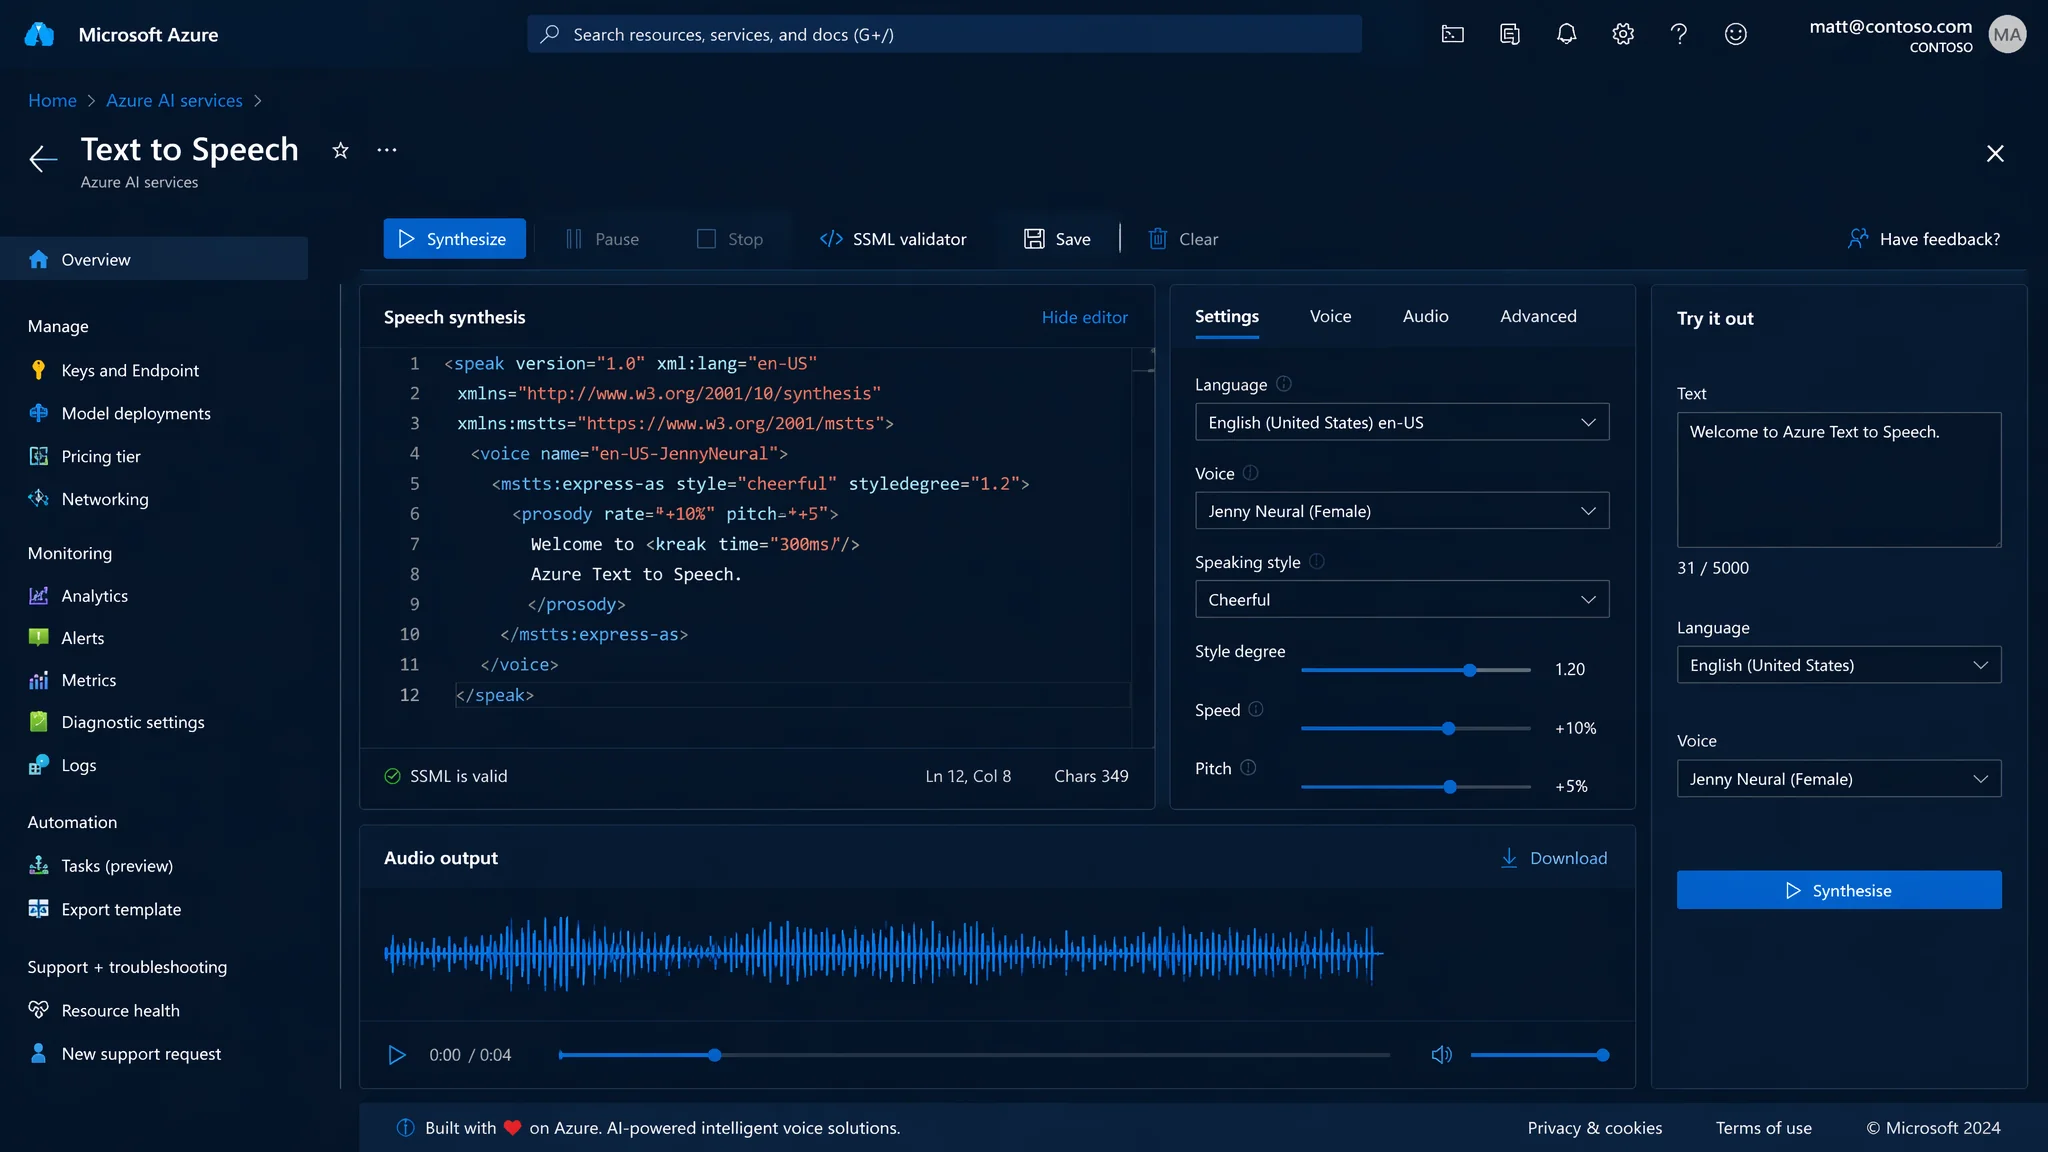Viewport: 2048px width, 1152px height.
Task: Switch to the Advanced tab
Action: point(1538,317)
